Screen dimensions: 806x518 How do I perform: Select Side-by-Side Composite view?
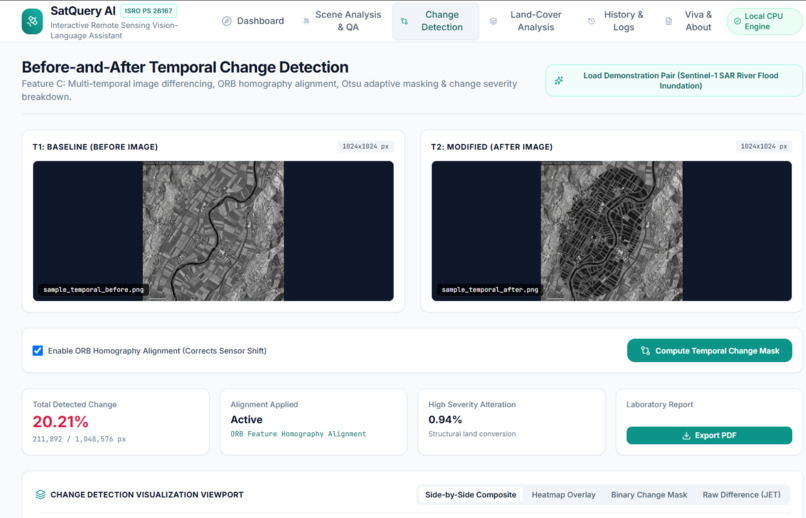[470, 494]
